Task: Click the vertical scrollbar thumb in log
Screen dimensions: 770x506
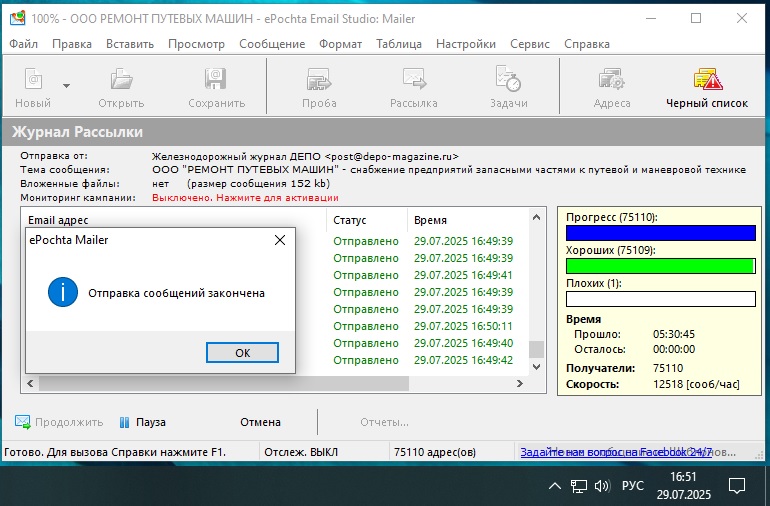Action: point(536,349)
